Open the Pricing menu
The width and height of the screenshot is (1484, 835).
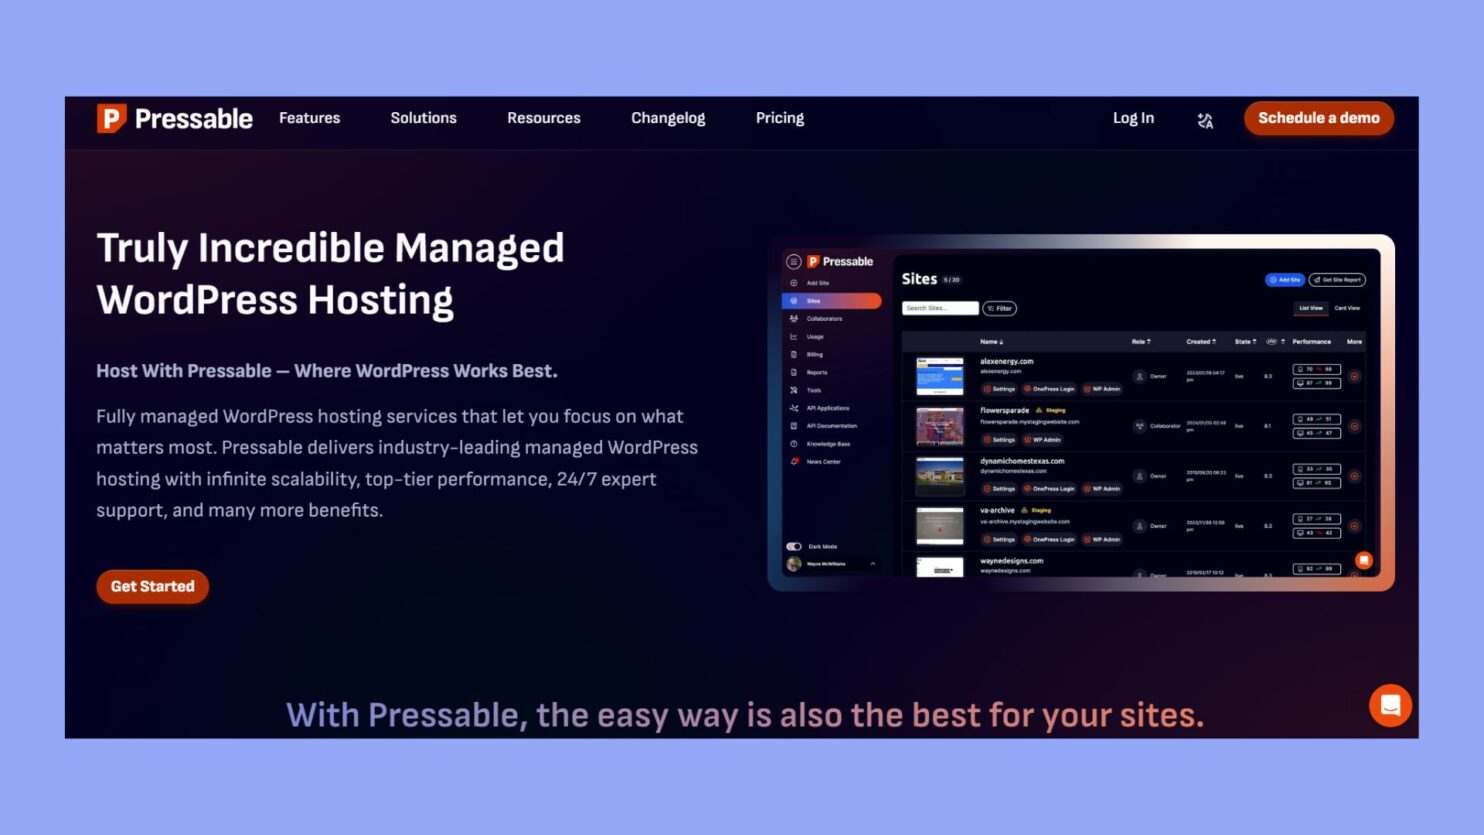click(x=779, y=118)
